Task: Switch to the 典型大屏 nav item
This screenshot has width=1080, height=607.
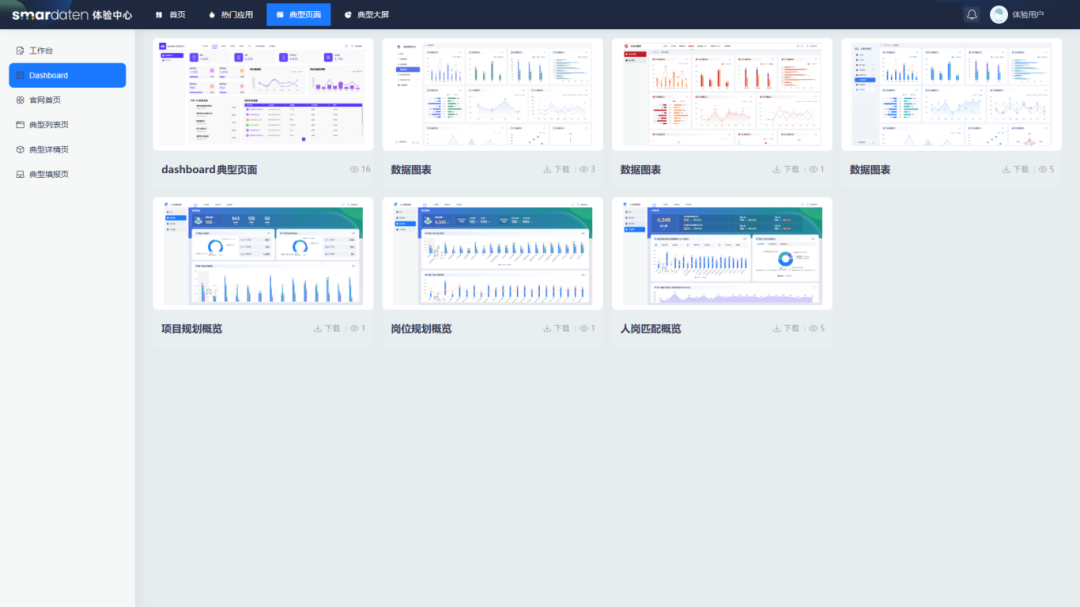Action: [x=366, y=14]
